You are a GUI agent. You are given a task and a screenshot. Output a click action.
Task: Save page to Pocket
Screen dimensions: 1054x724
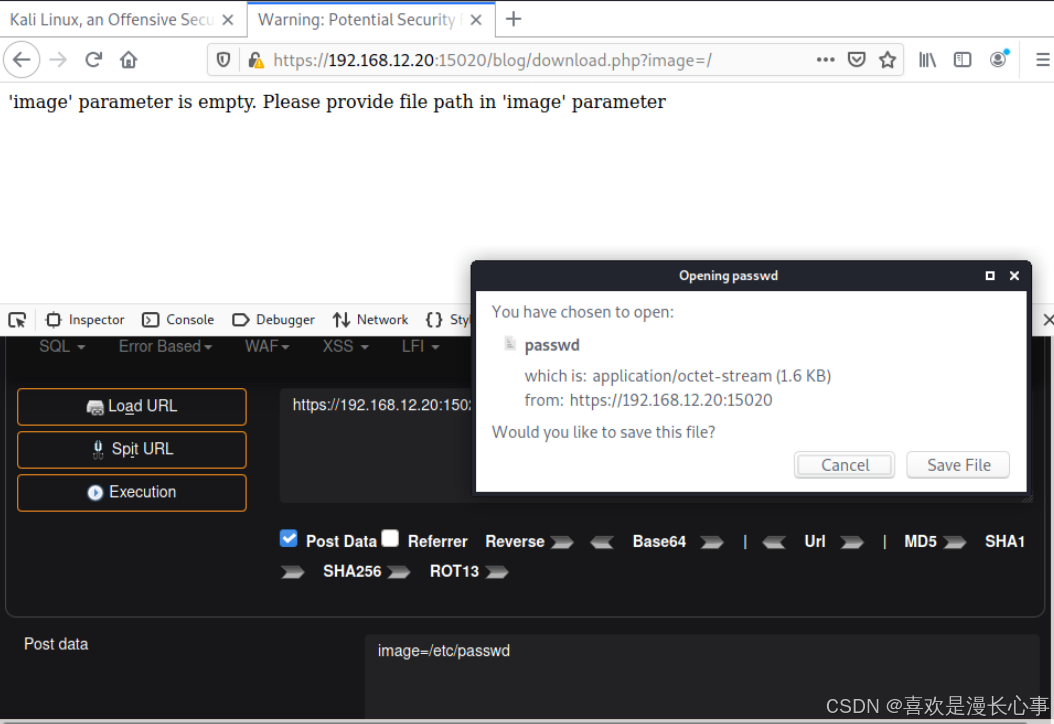856,60
